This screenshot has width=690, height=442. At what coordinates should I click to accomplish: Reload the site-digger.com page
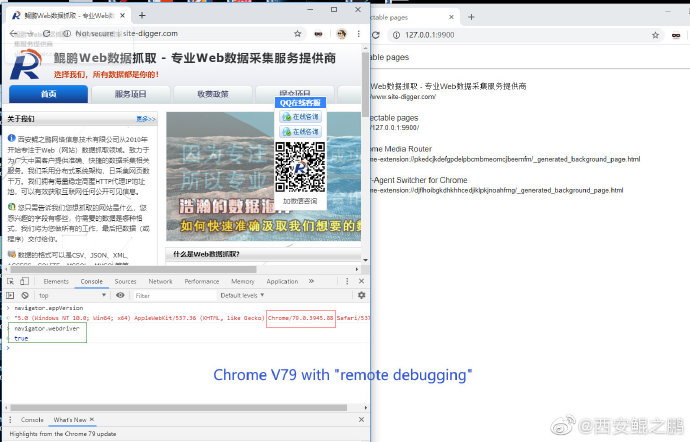[x=47, y=33]
